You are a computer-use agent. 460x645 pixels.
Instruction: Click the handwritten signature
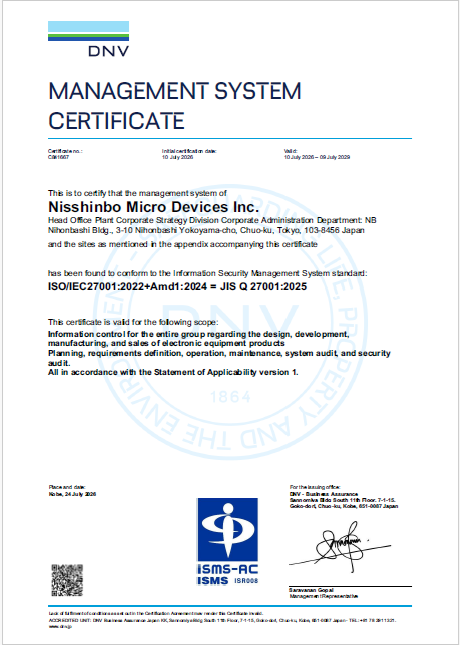[x=340, y=546]
